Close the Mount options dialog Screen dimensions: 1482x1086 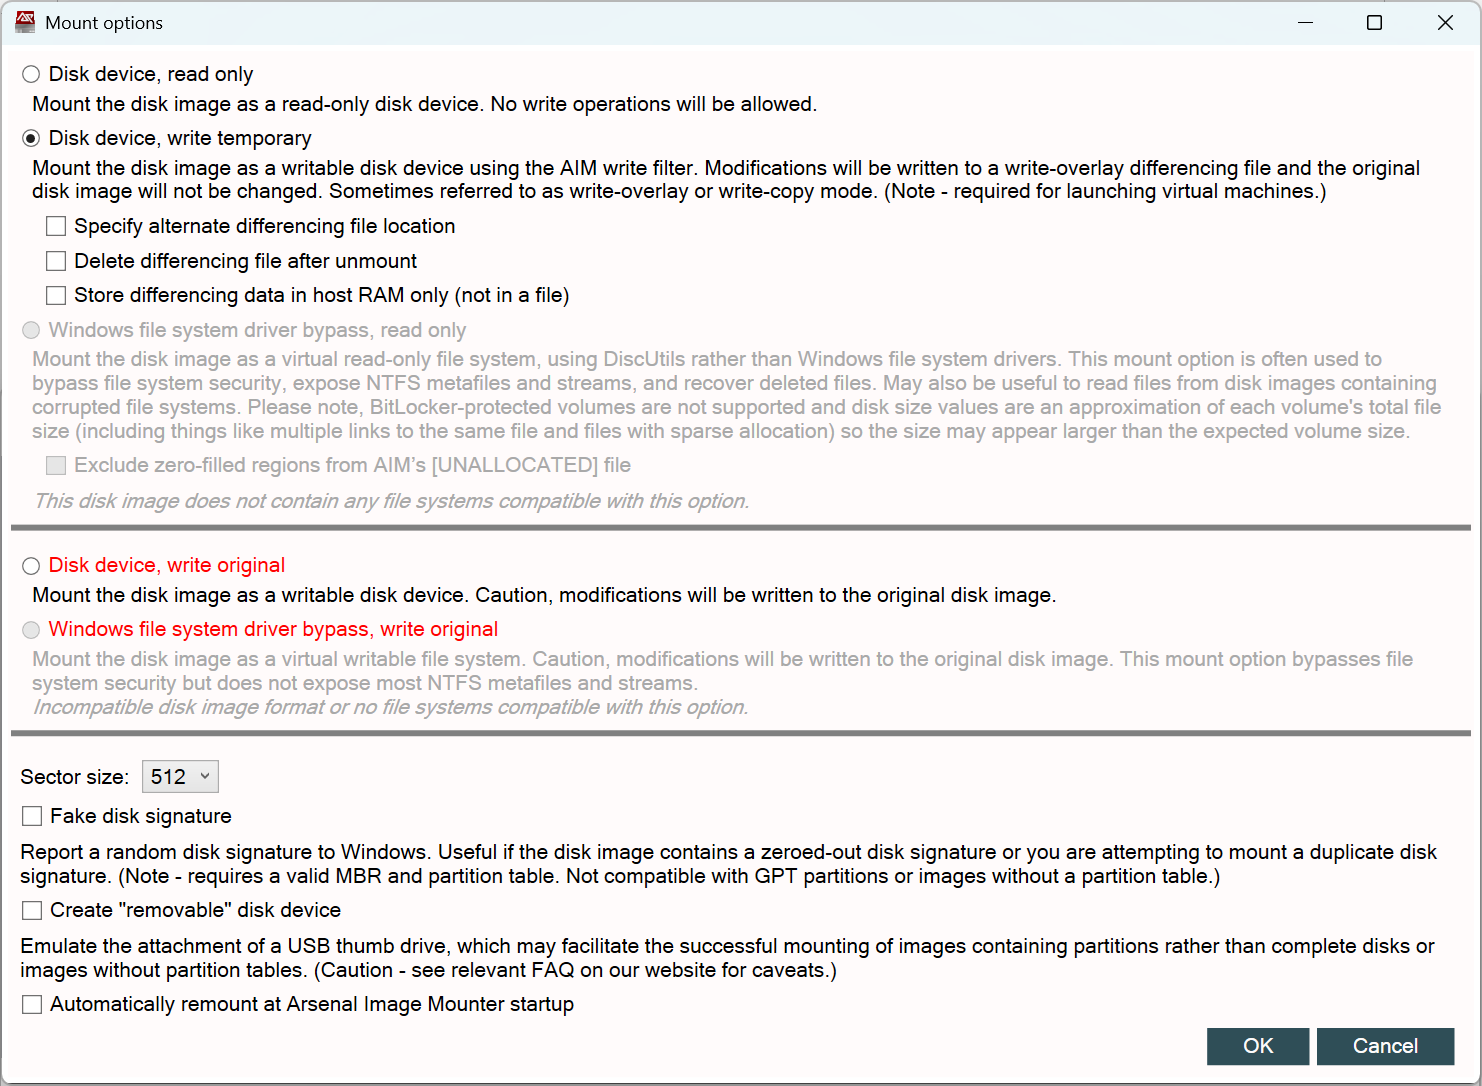(1445, 22)
